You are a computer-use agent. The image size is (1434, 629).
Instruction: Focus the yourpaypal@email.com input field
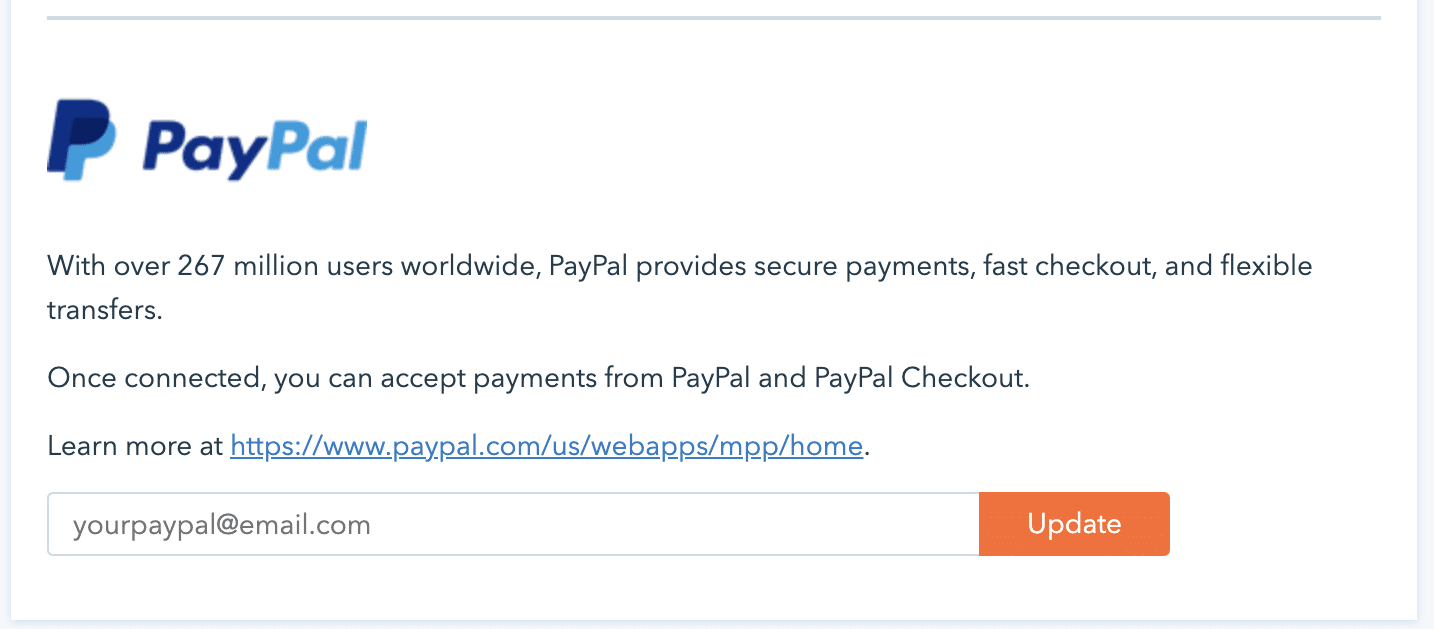pyautogui.click(x=512, y=524)
